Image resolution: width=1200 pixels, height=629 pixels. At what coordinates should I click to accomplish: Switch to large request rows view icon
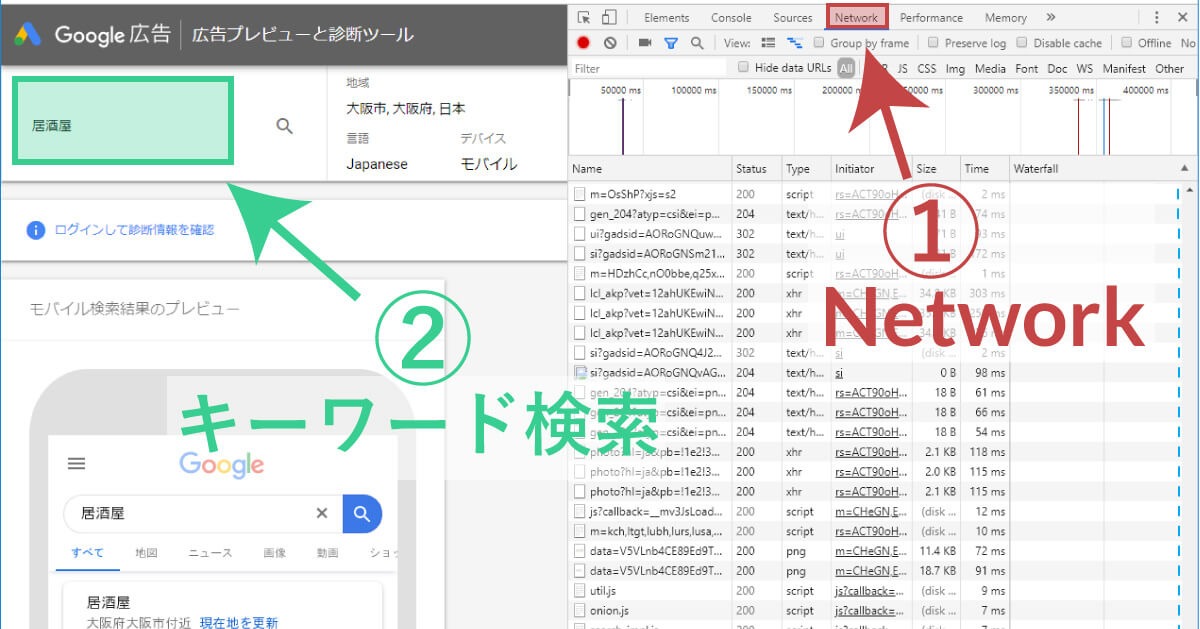[769, 43]
